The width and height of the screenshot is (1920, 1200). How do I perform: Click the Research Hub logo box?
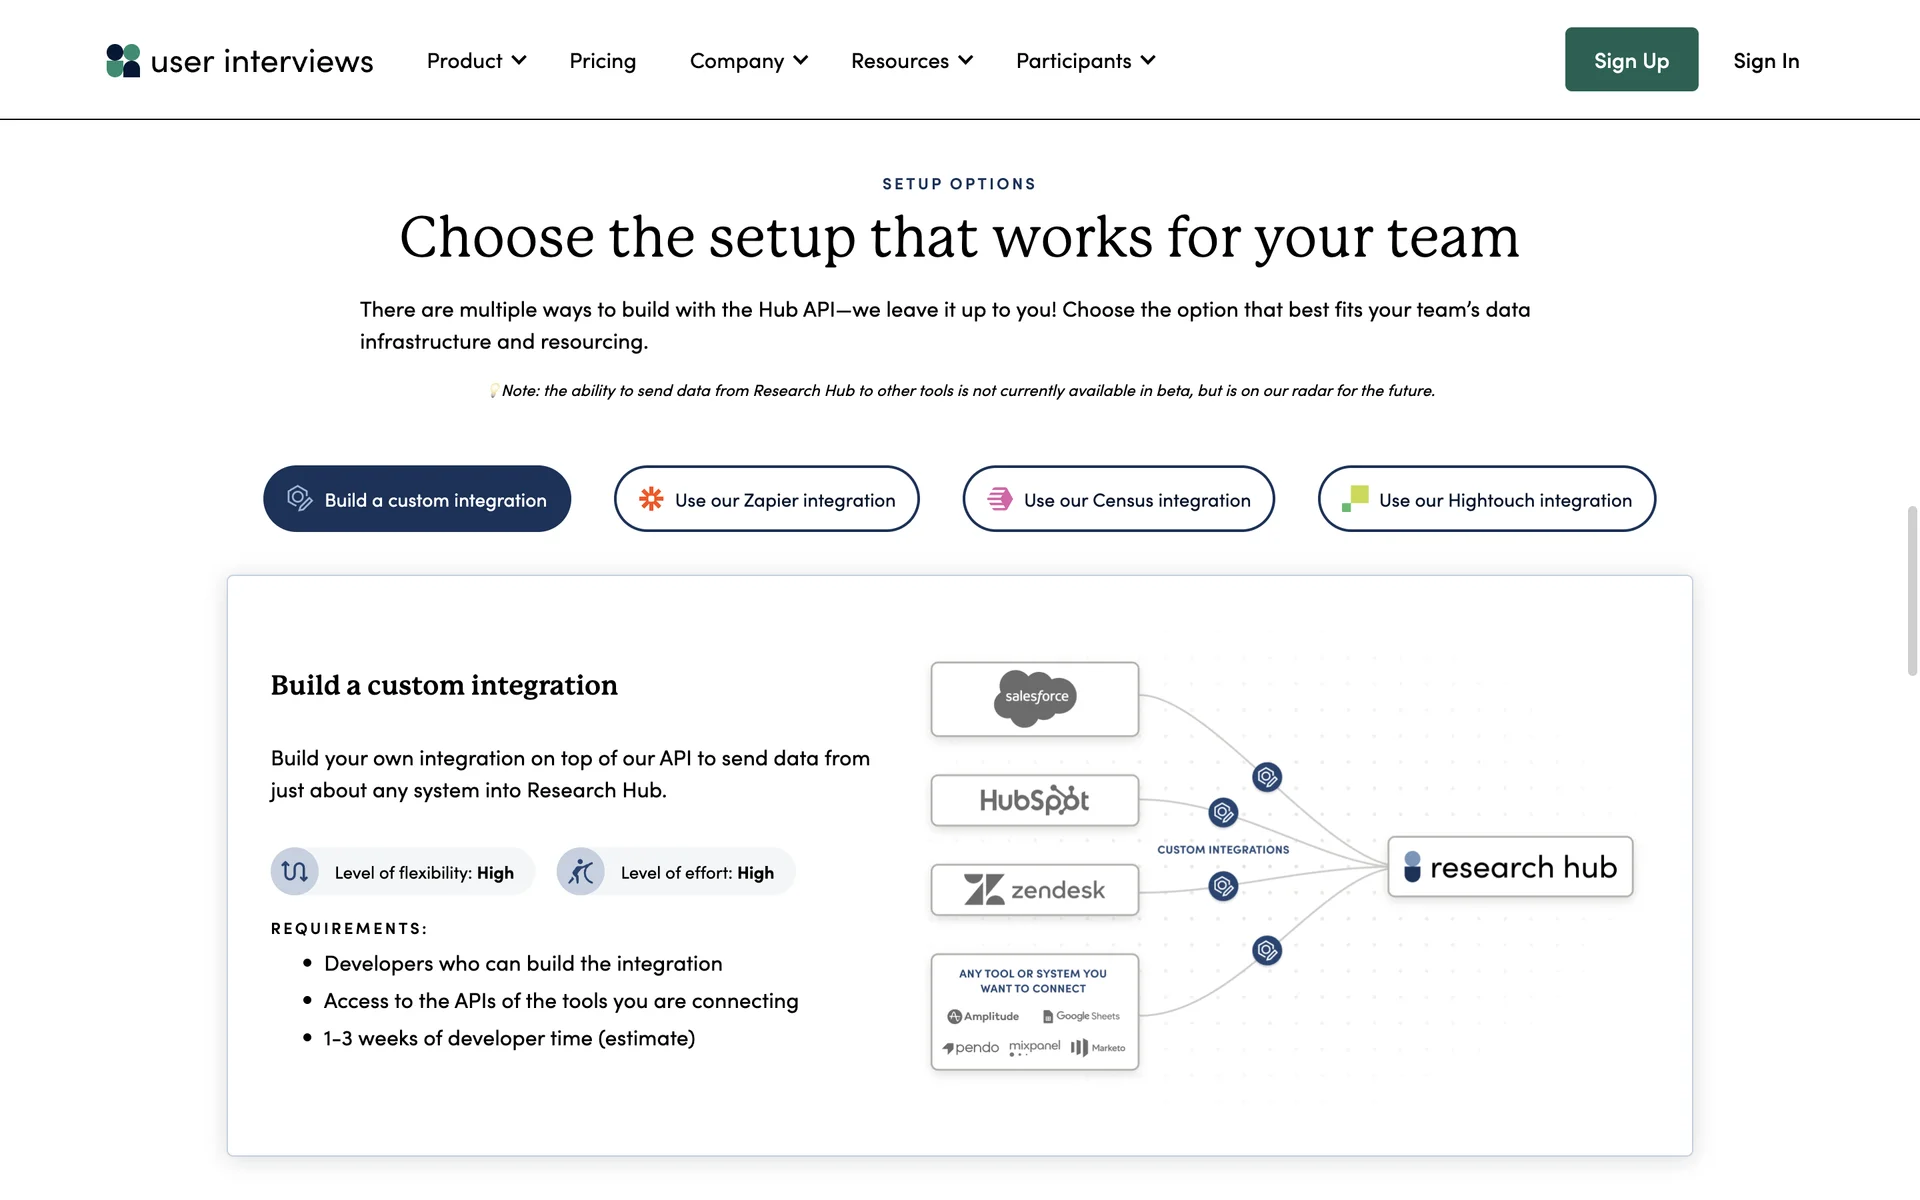[1510, 867]
